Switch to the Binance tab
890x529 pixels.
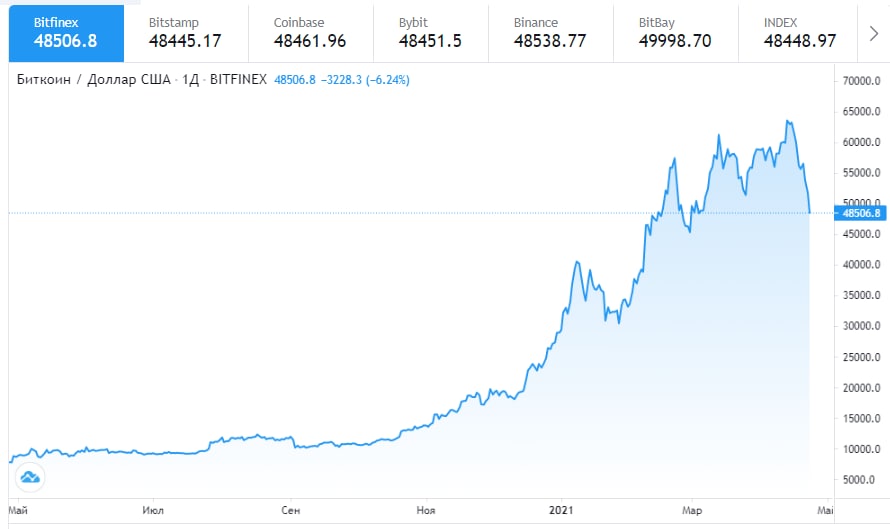(549, 33)
